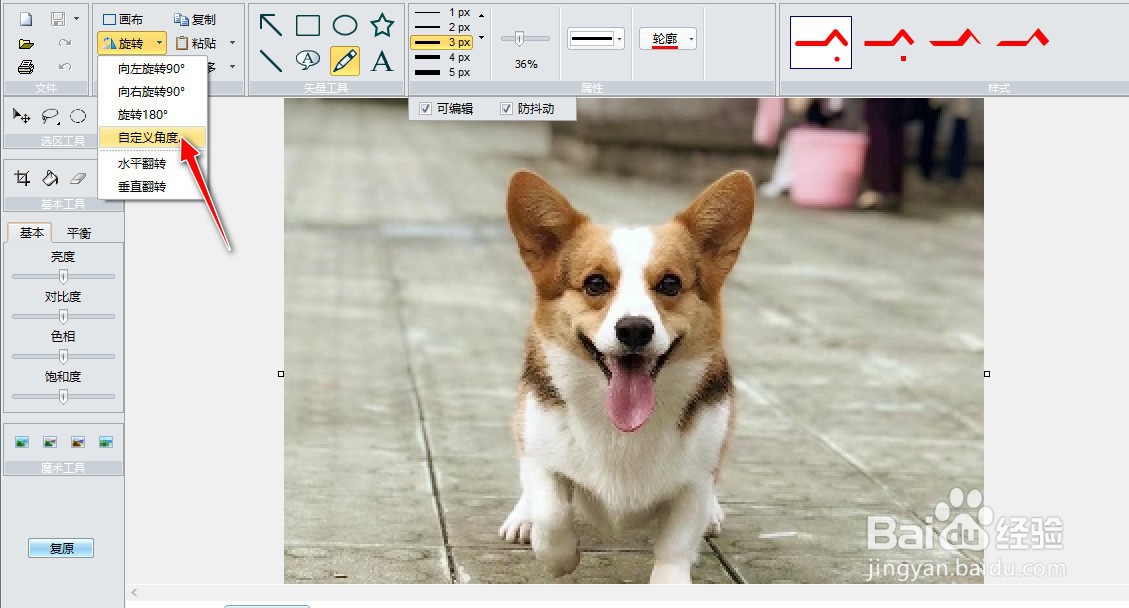Click the third magic tool image icon
The width and height of the screenshot is (1129, 608).
(78, 442)
